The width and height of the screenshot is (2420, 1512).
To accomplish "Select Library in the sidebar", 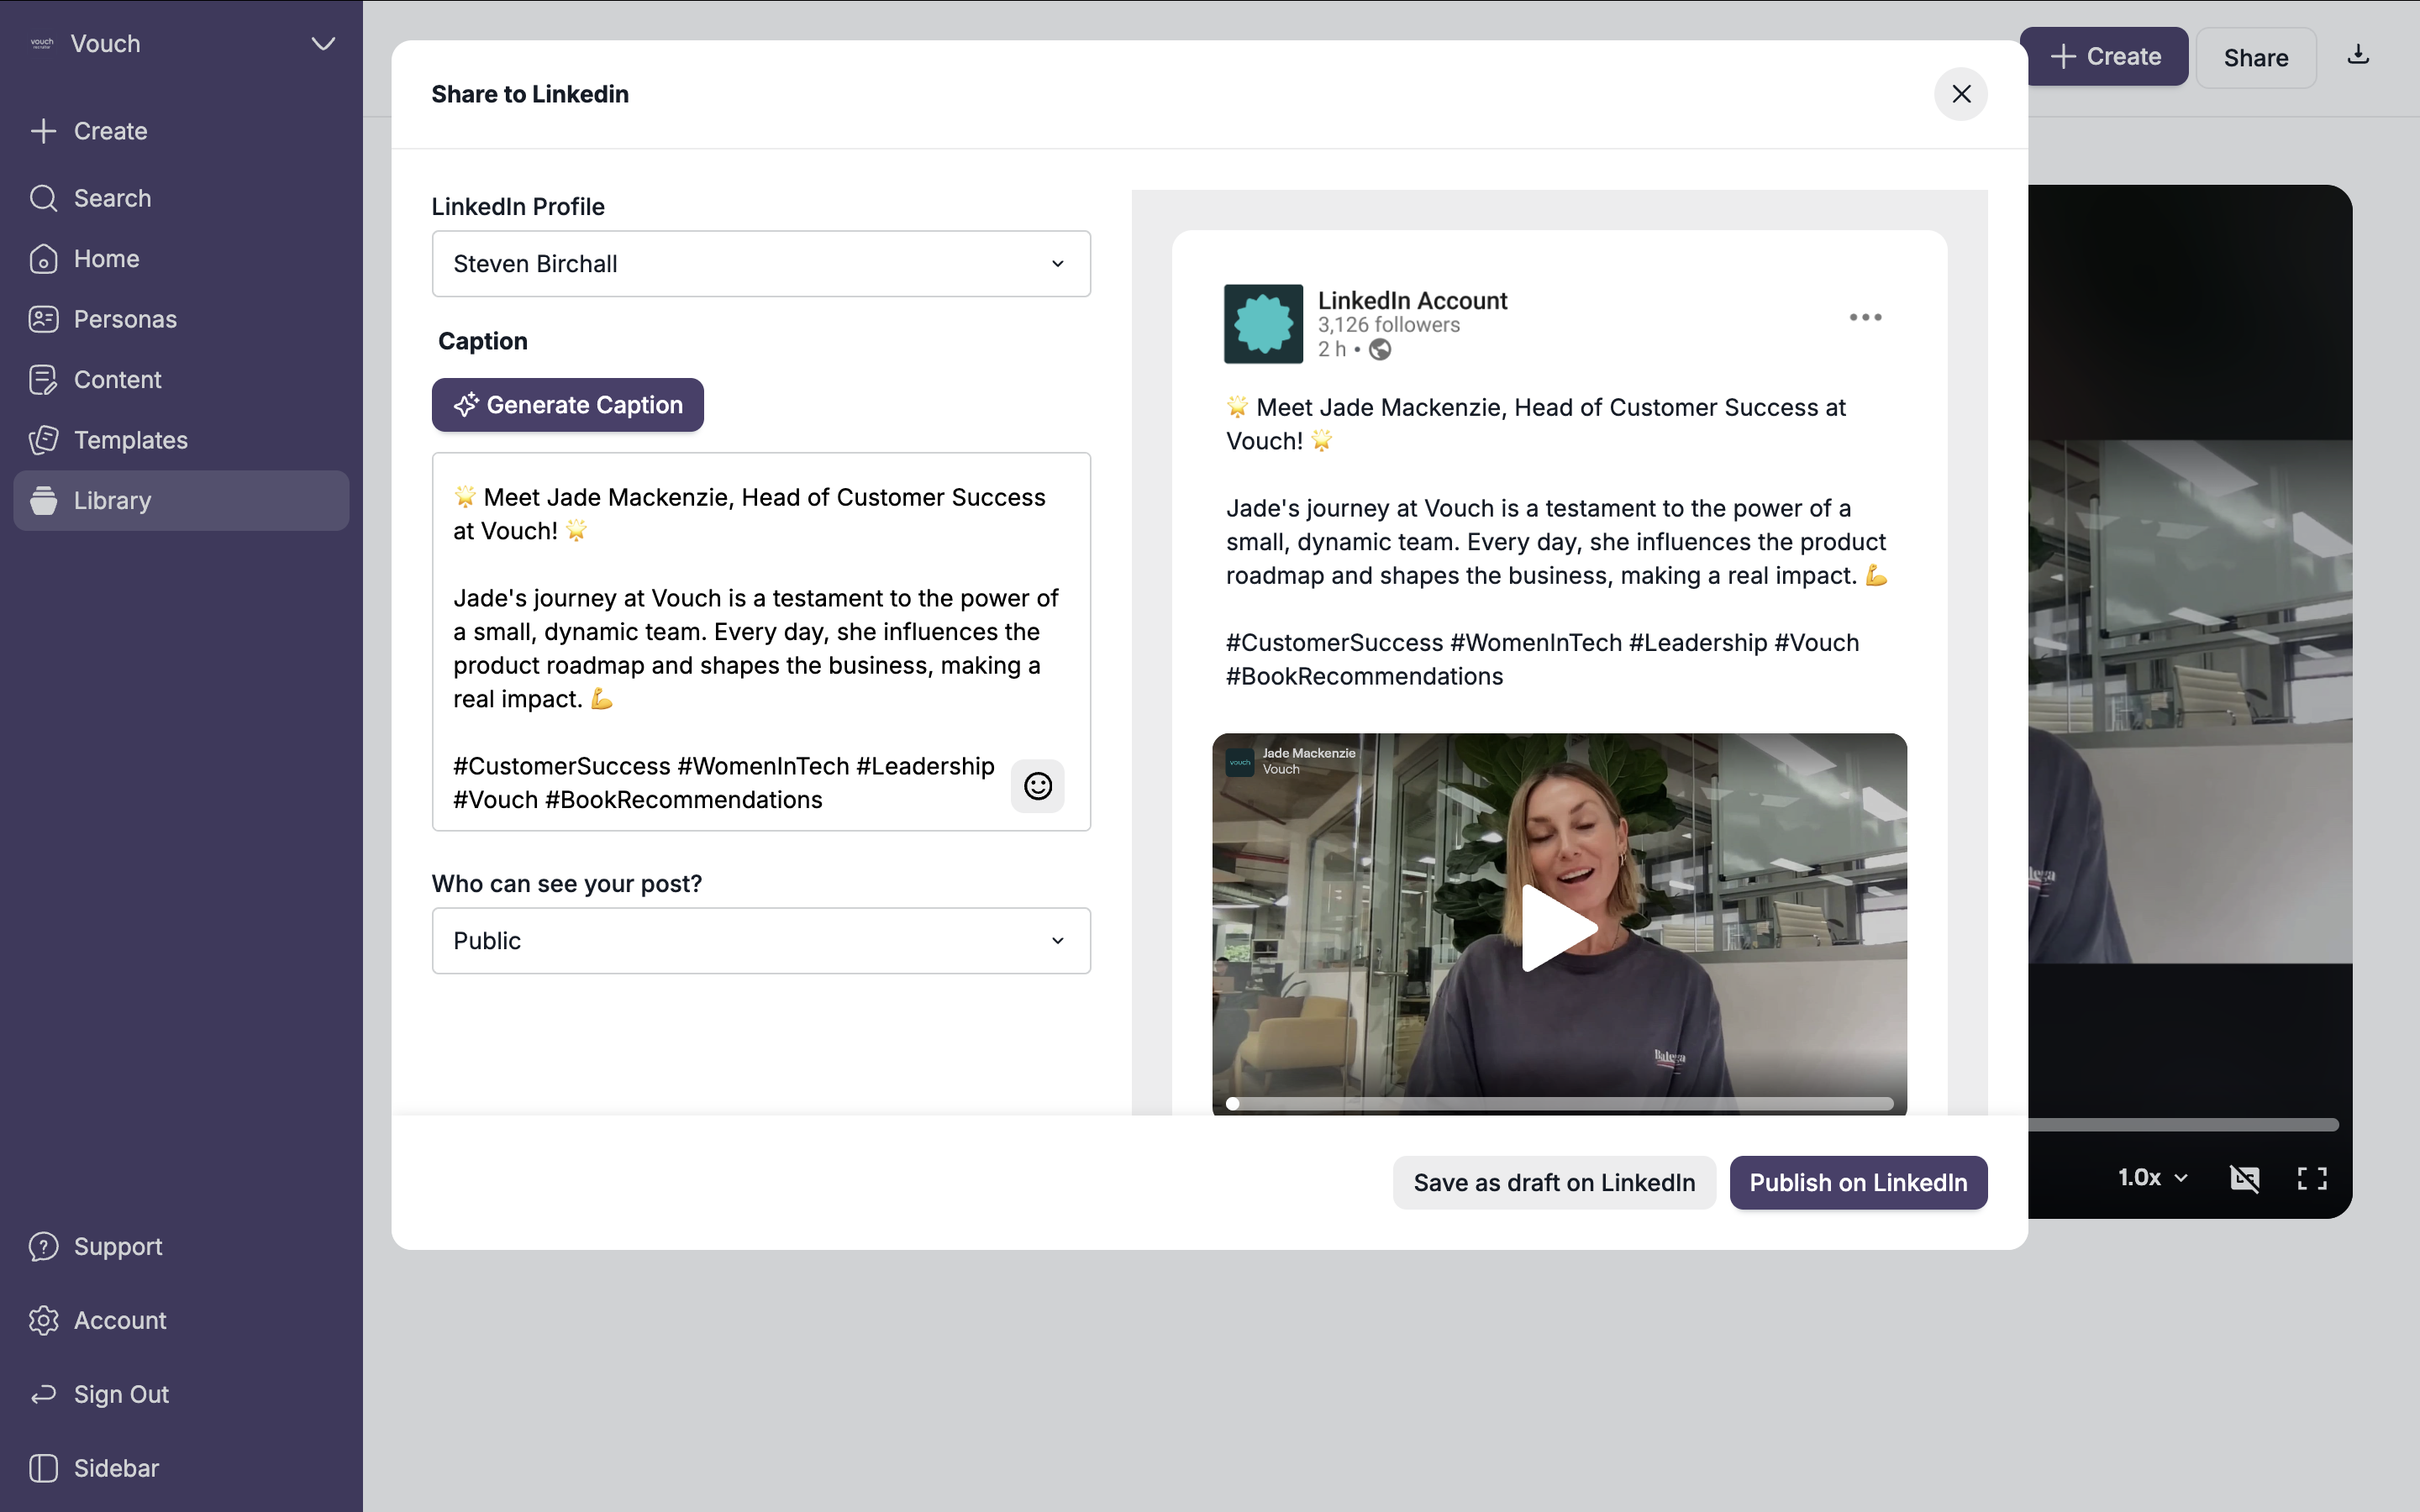I will pos(181,500).
